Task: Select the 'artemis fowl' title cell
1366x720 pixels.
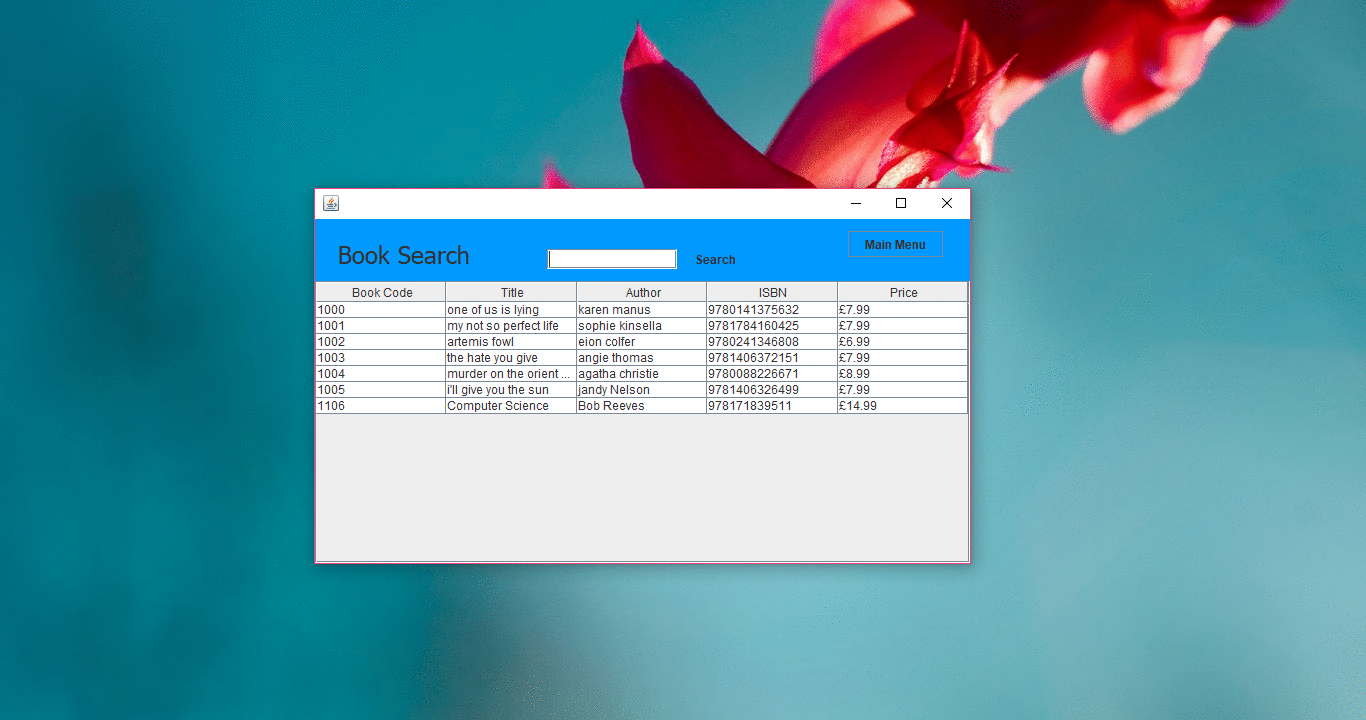Action: pyautogui.click(x=511, y=342)
